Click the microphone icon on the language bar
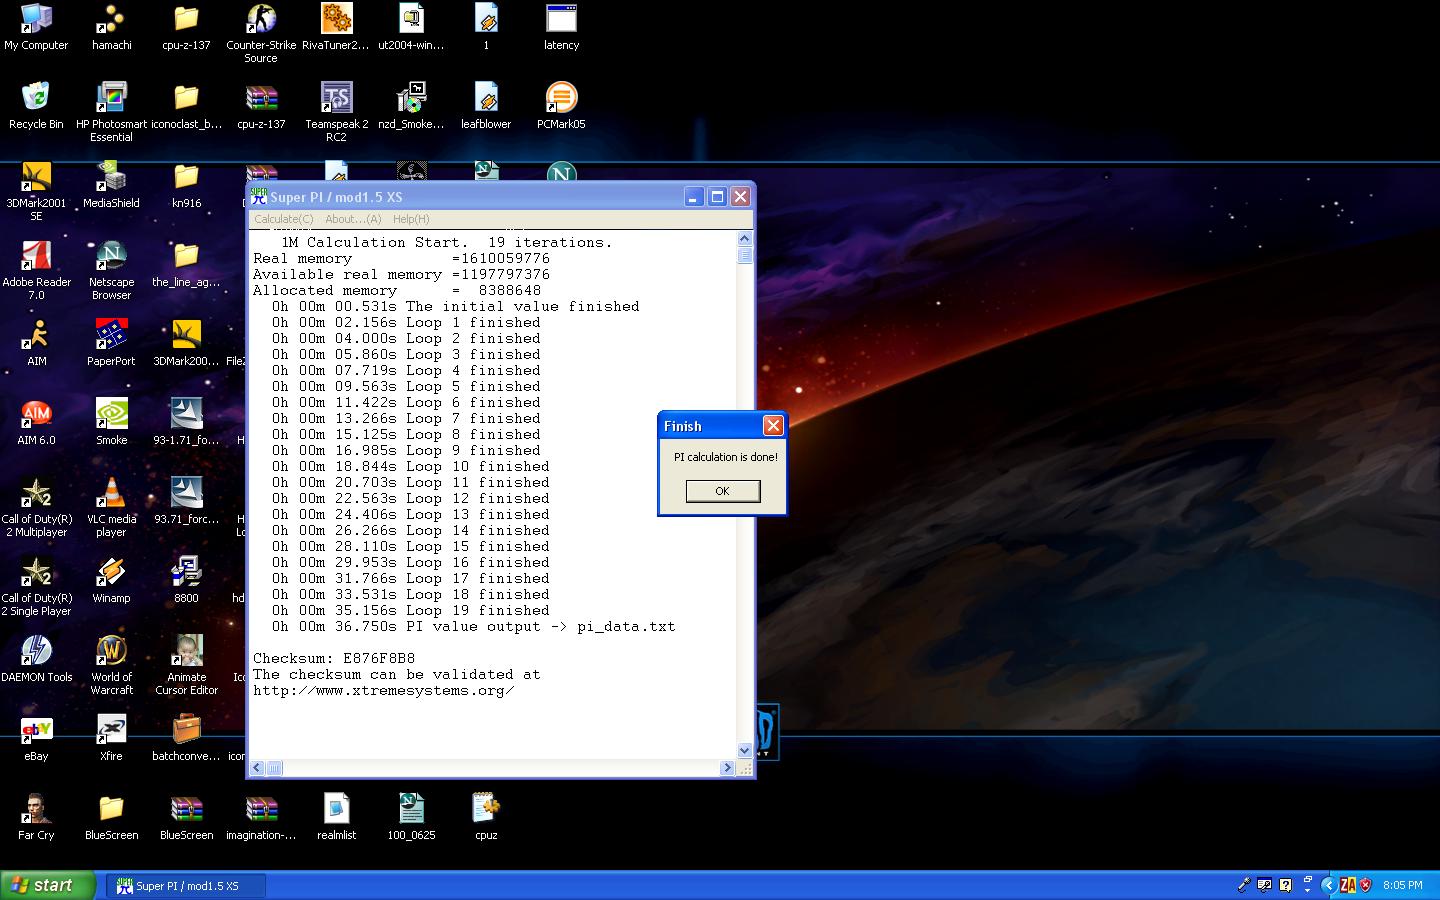Viewport: 1440px width, 900px height. tap(1244, 885)
